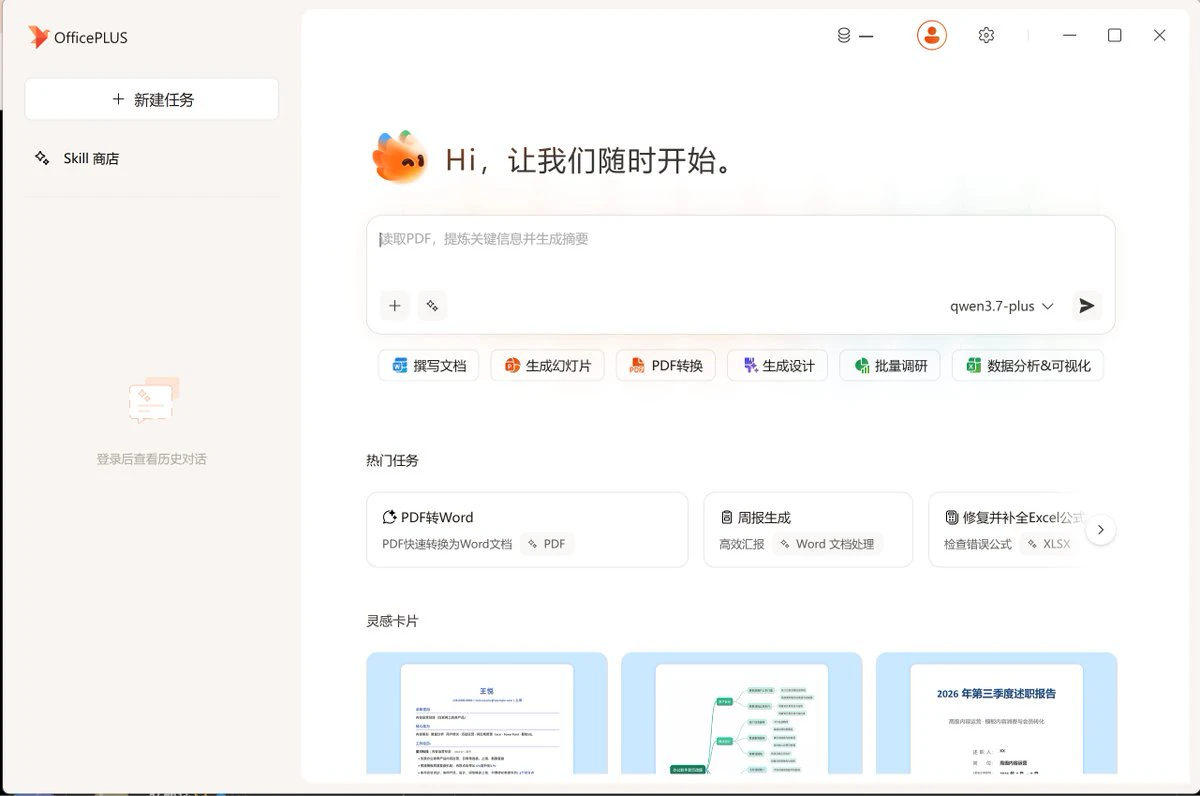Open the 修复并补全Excel公式 task card
This screenshot has height=796, width=1200.
point(1007,530)
